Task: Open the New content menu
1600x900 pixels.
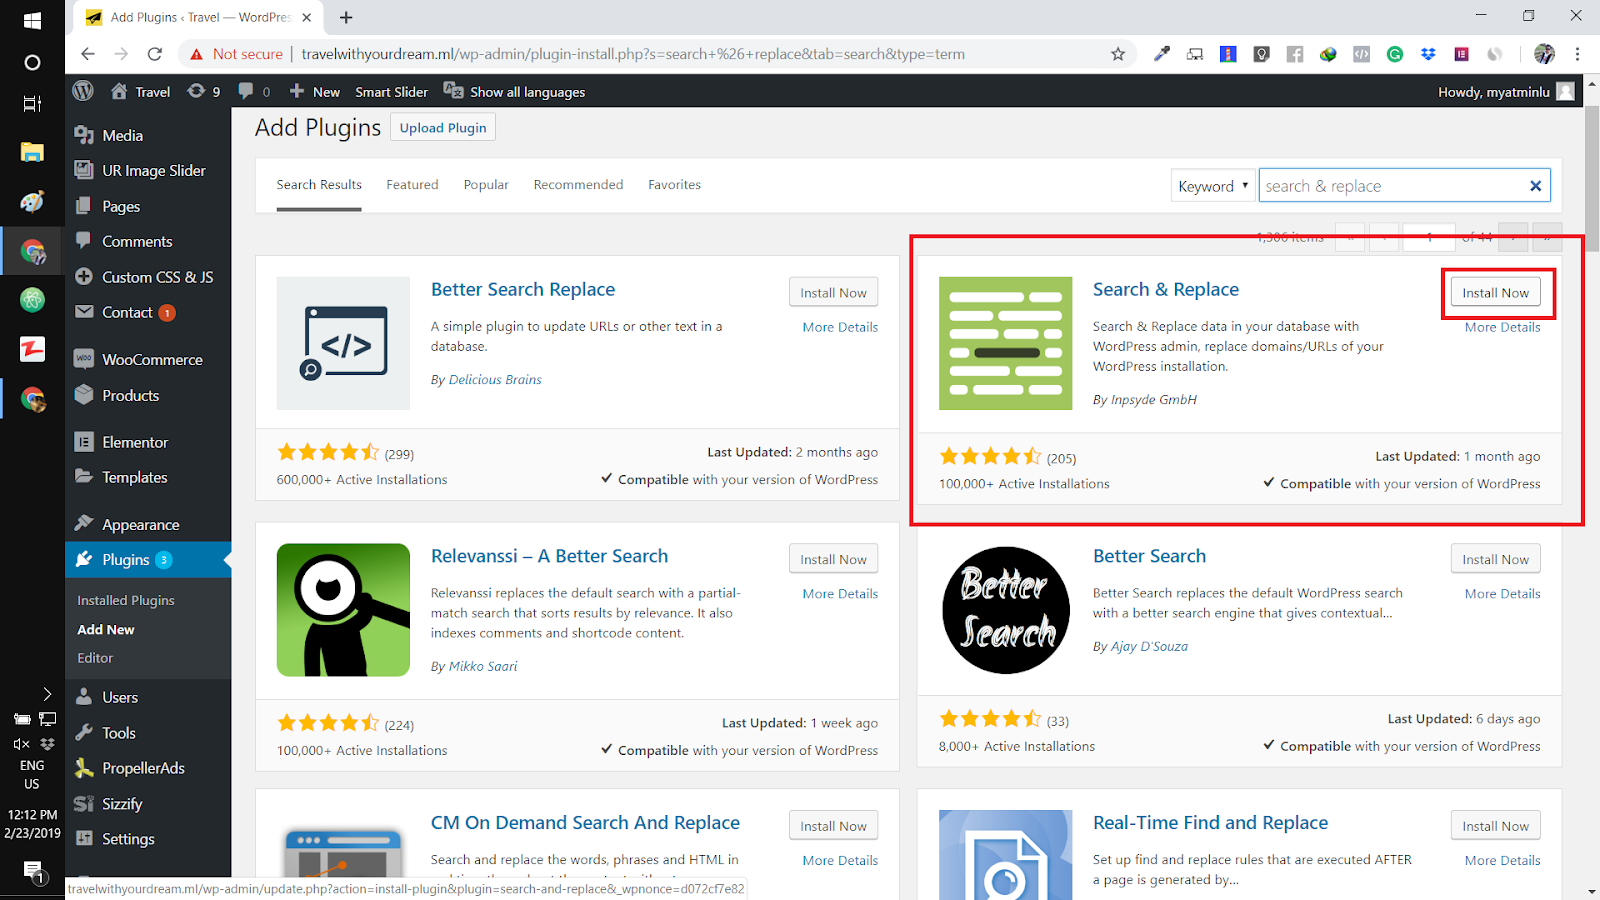Action: (x=315, y=91)
